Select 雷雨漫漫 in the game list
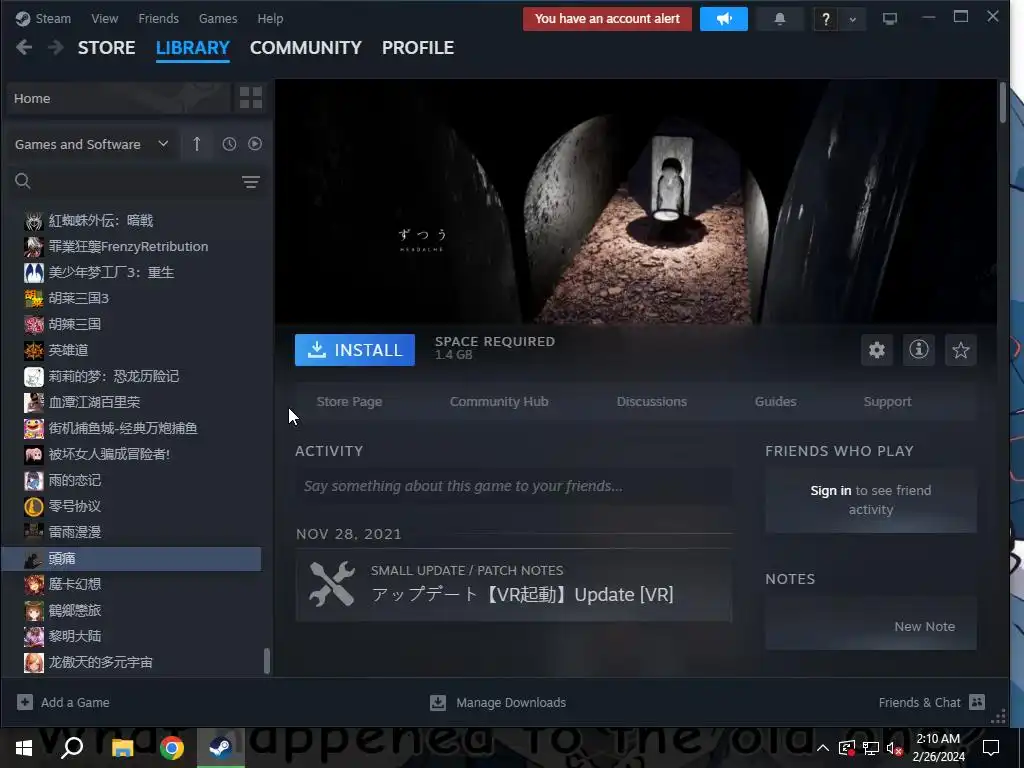Image resolution: width=1024 pixels, height=768 pixels. (131, 532)
